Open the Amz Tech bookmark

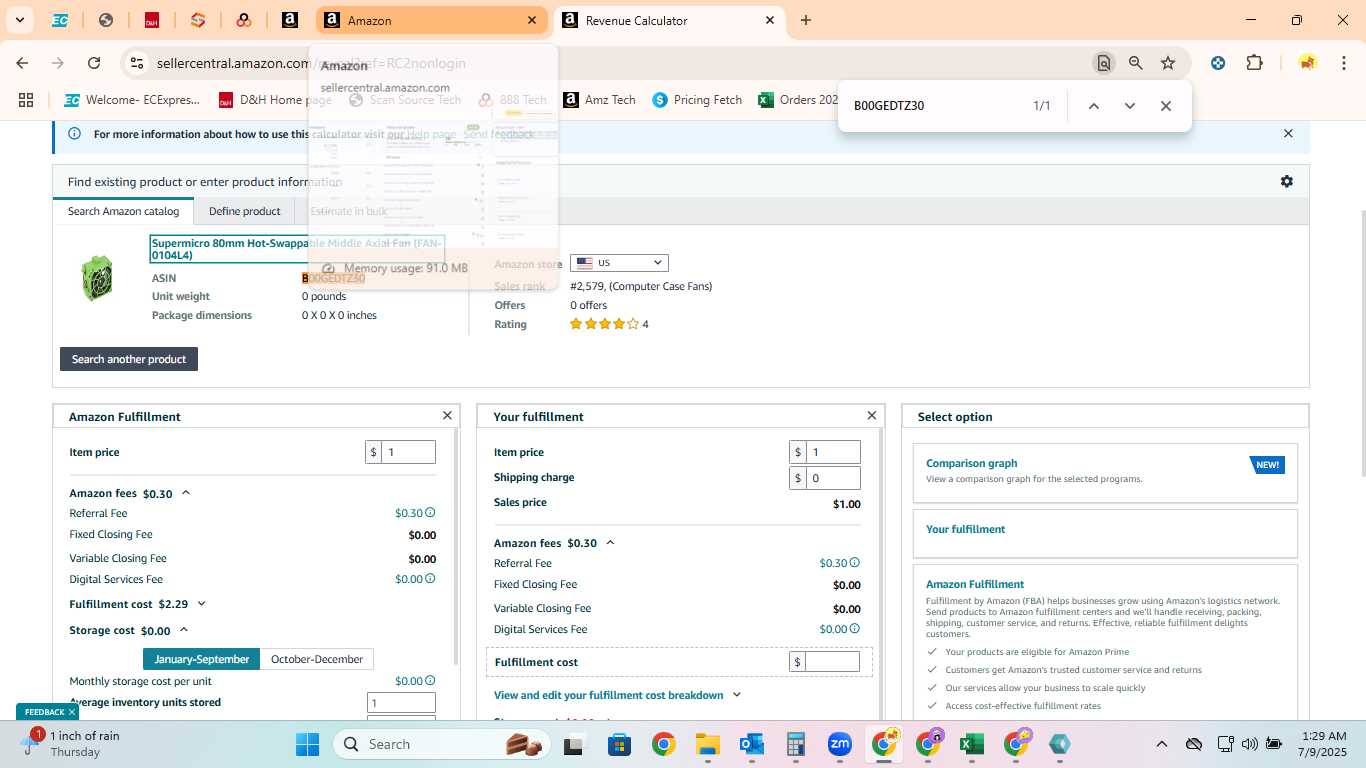point(599,100)
